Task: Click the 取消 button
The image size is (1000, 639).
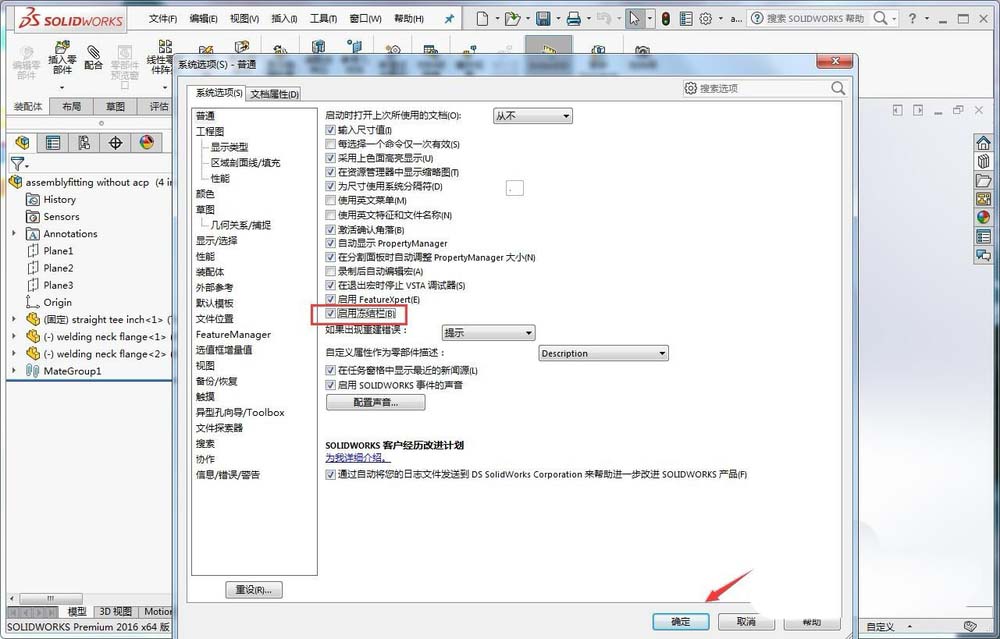Action: tap(746, 621)
